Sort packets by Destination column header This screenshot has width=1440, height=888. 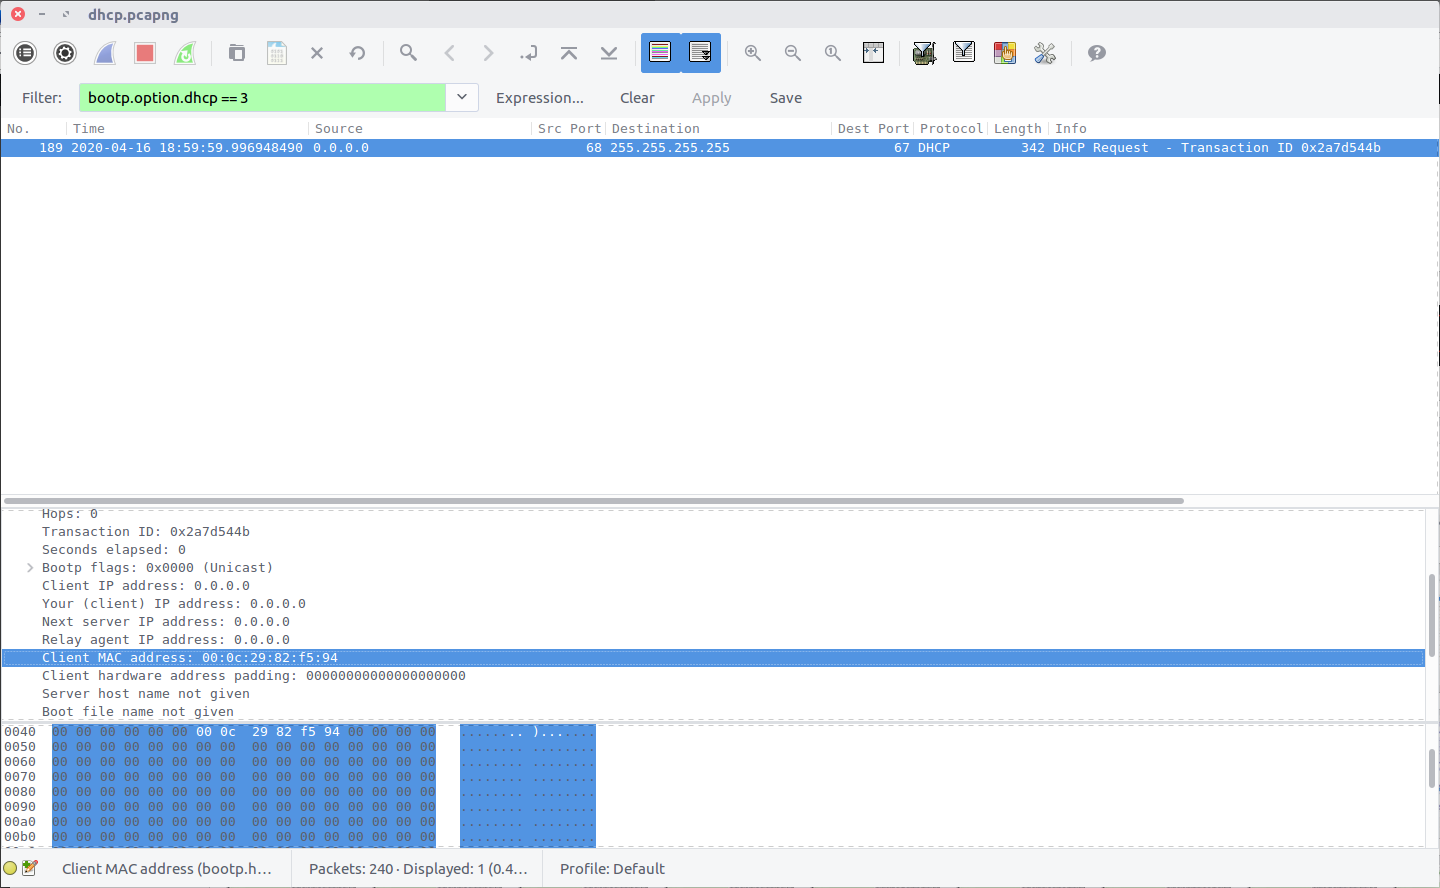click(x=656, y=128)
